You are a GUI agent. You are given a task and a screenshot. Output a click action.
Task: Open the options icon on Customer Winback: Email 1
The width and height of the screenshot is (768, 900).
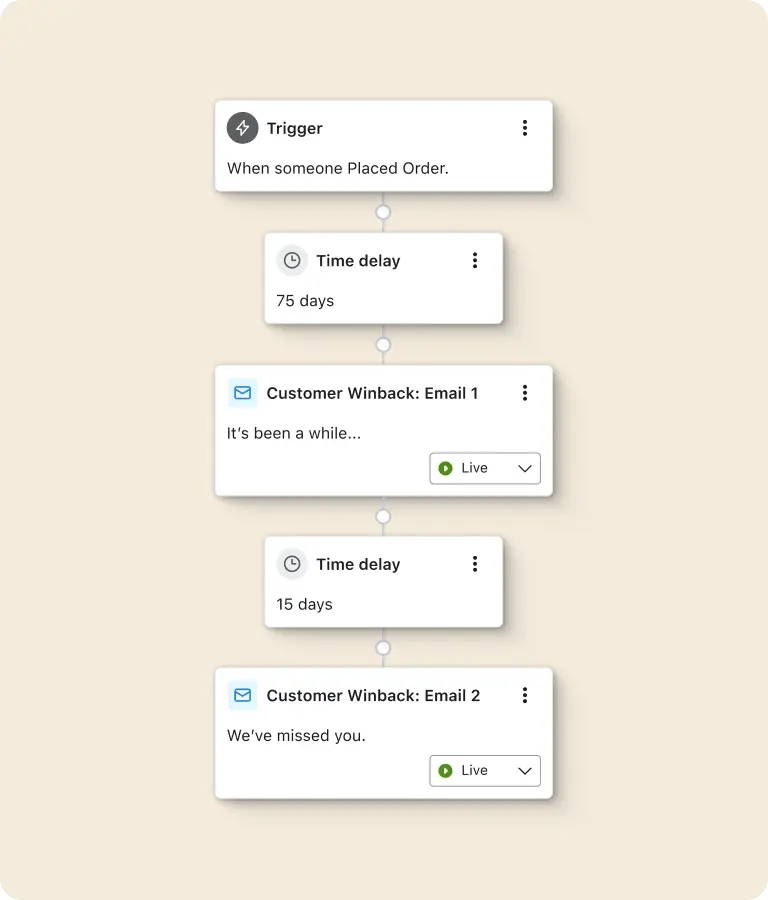pos(525,393)
